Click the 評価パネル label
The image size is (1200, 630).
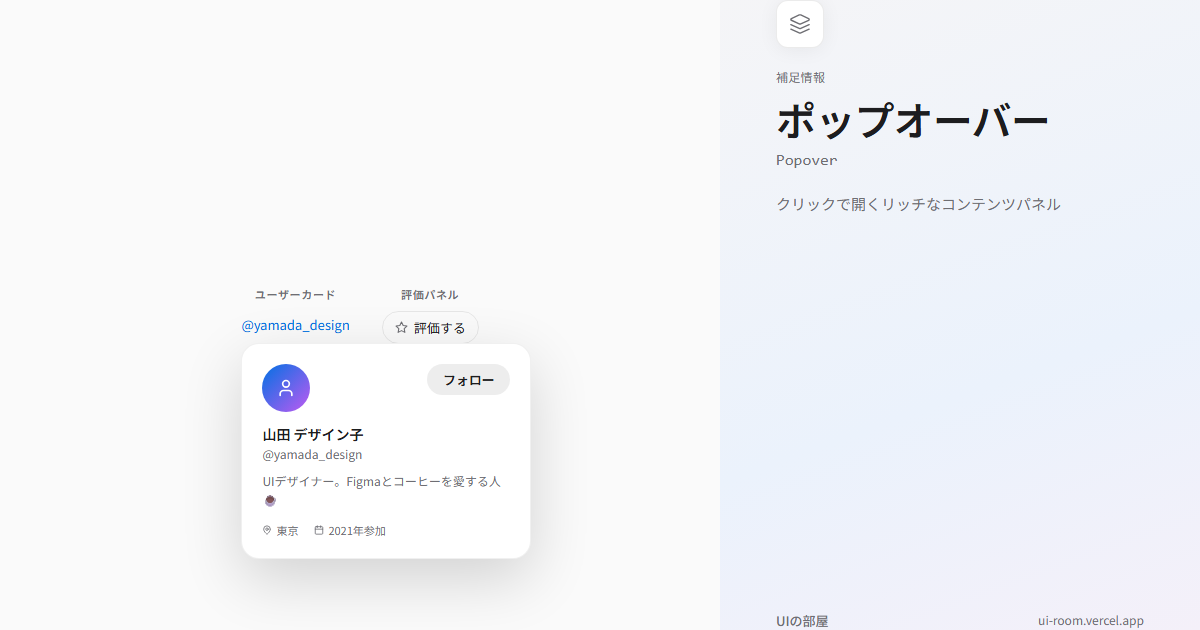pos(430,295)
